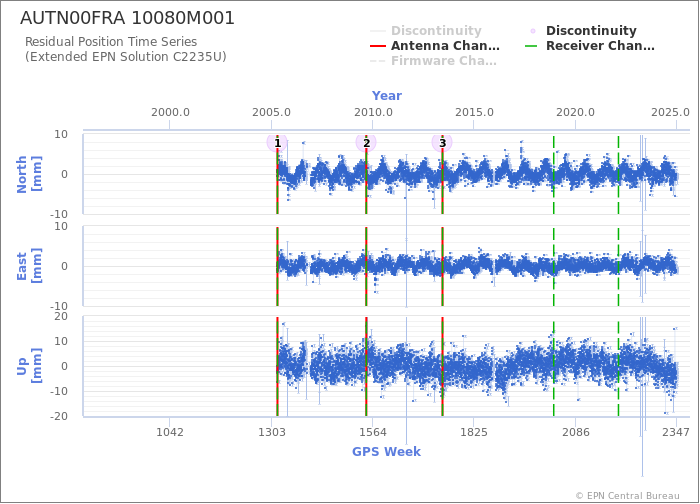Select discontinuity marker 1
The image size is (700, 504).
pos(277,143)
